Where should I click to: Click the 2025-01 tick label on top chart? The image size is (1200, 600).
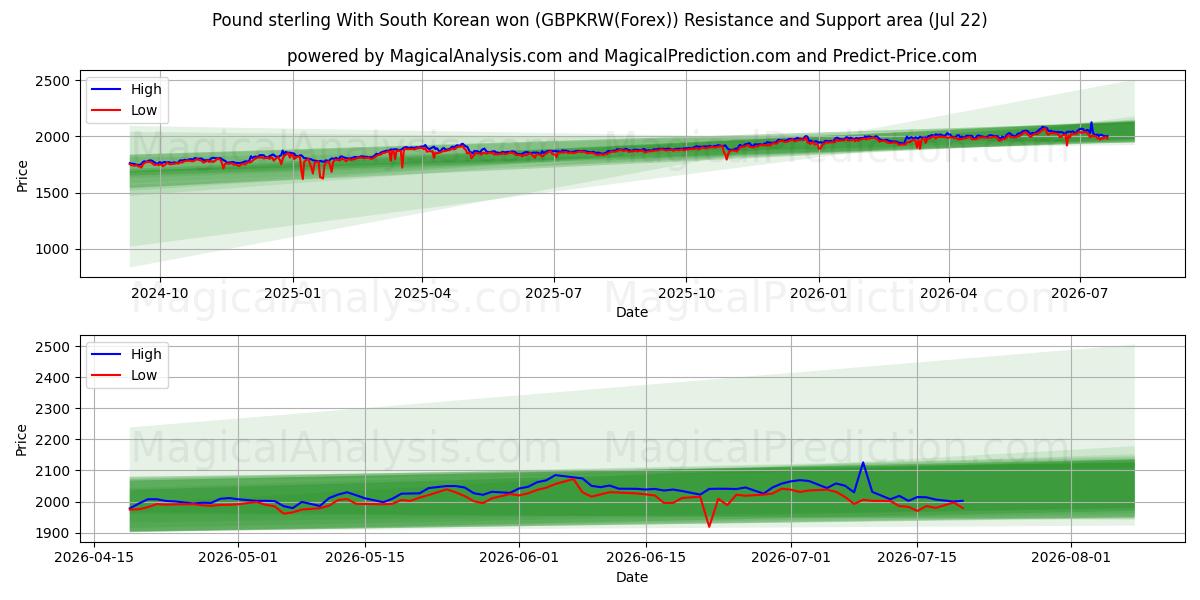tap(293, 293)
